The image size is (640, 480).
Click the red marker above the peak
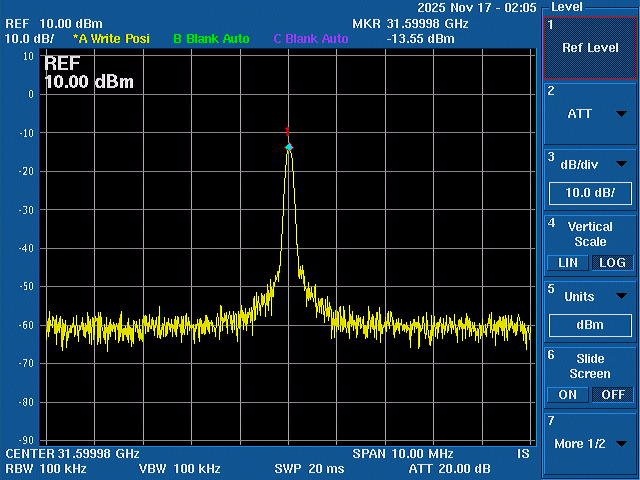288,130
